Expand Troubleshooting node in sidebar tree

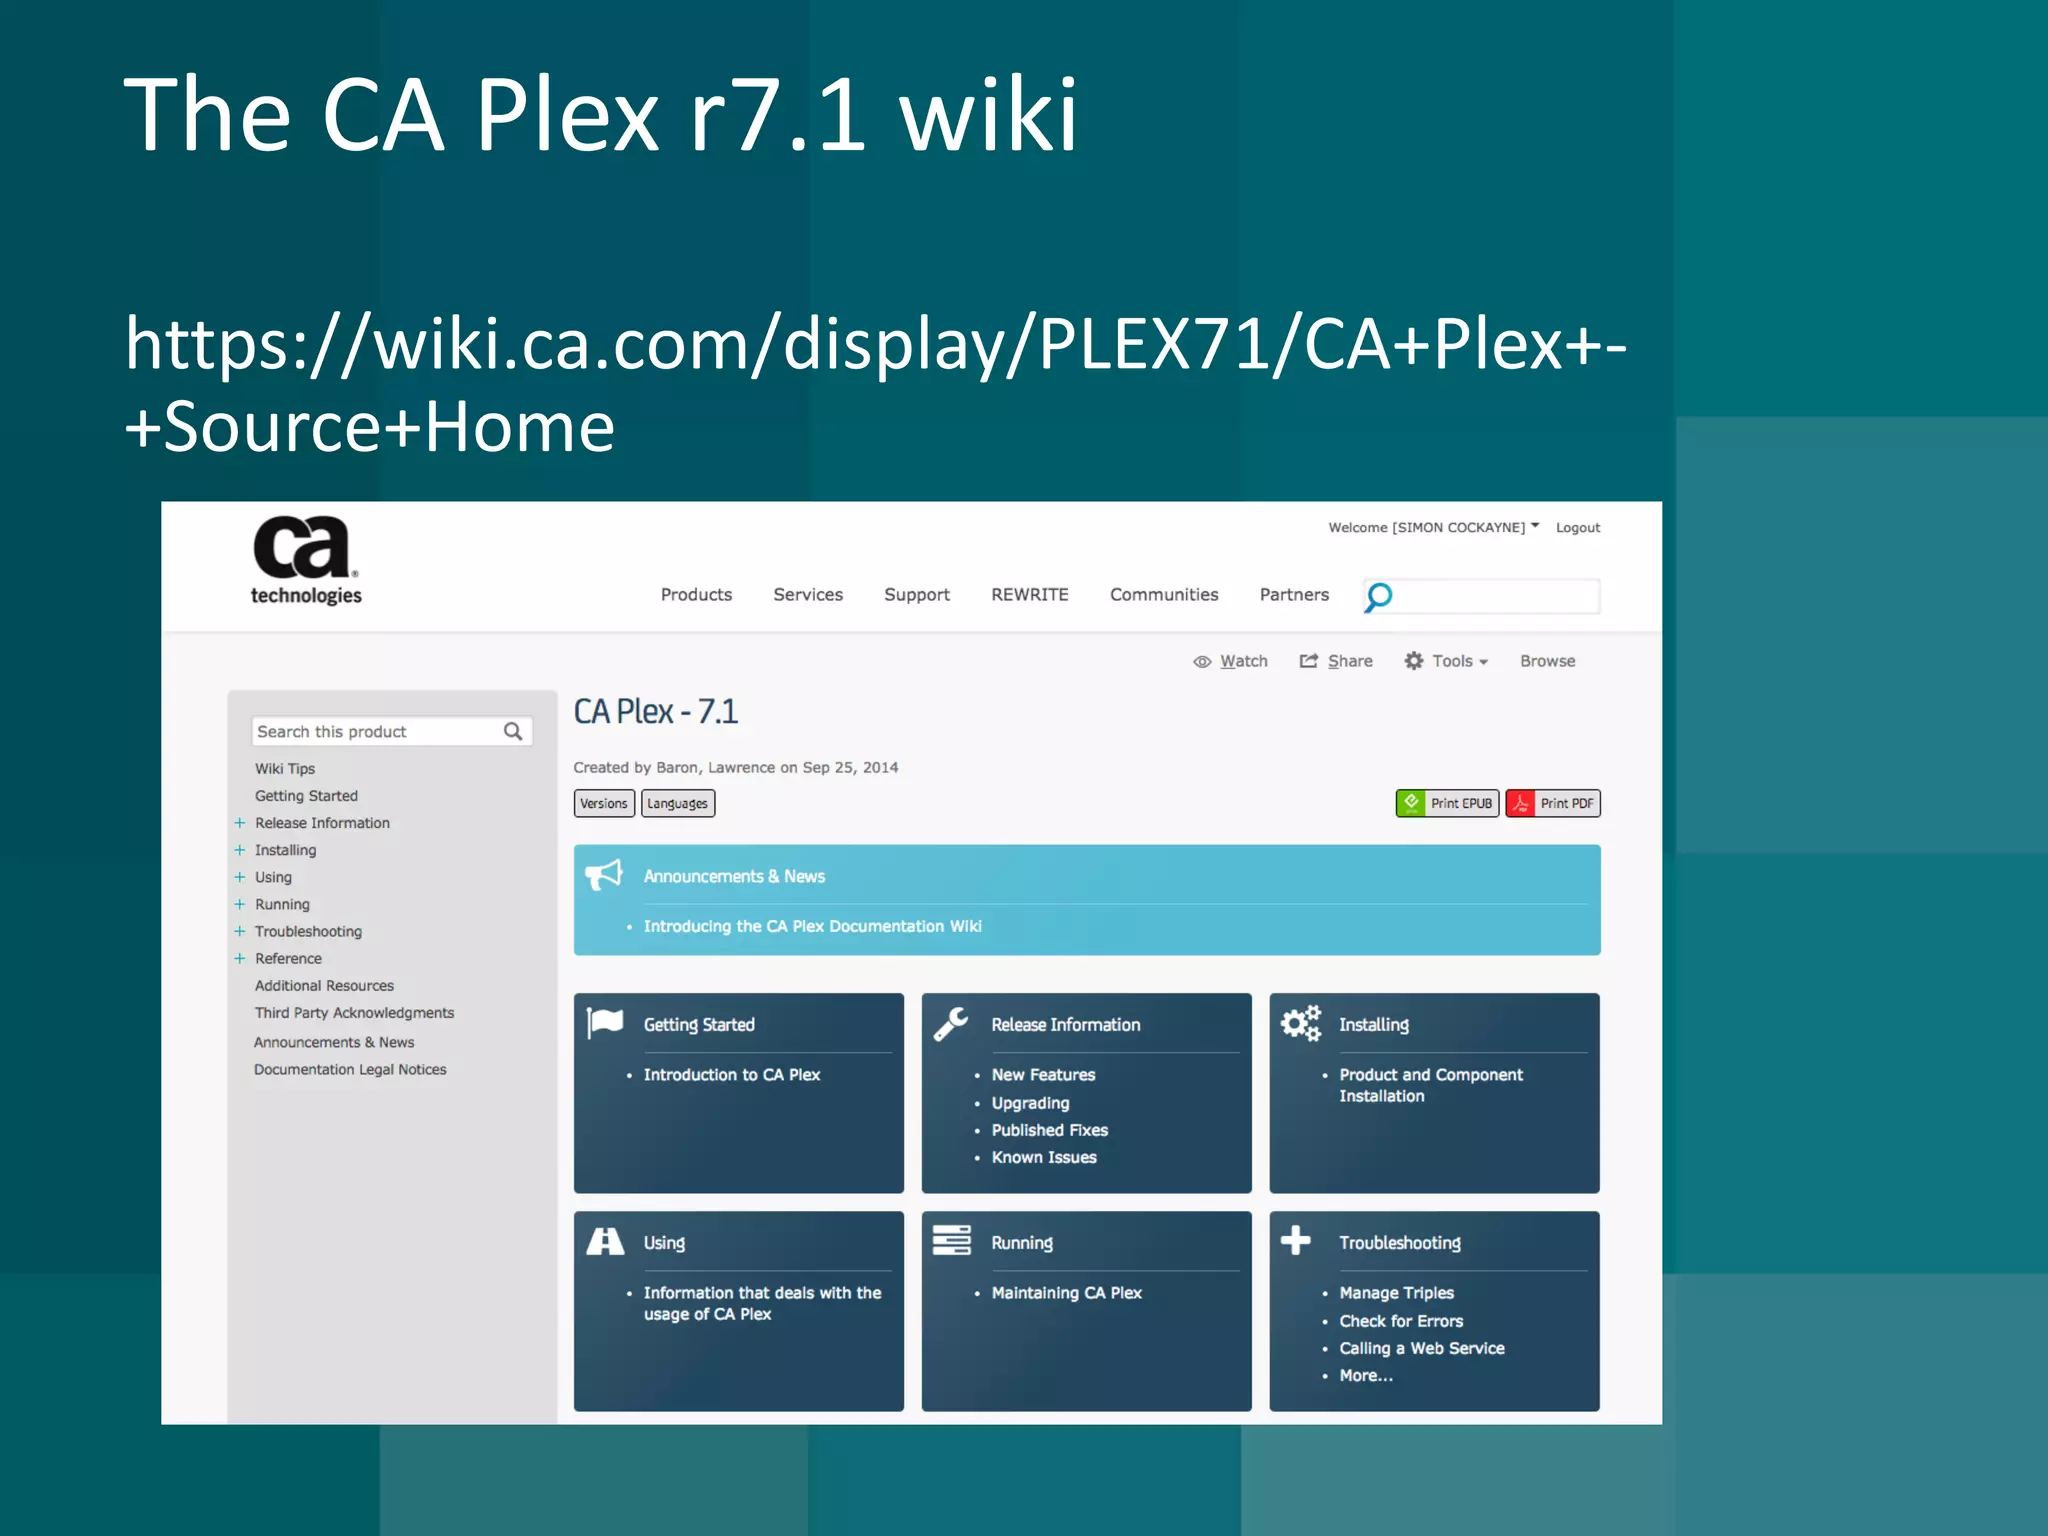(x=240, y=931)
